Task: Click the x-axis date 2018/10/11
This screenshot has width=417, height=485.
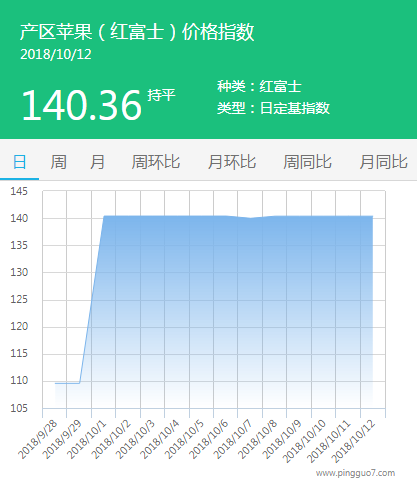Action: click(329, 441)
